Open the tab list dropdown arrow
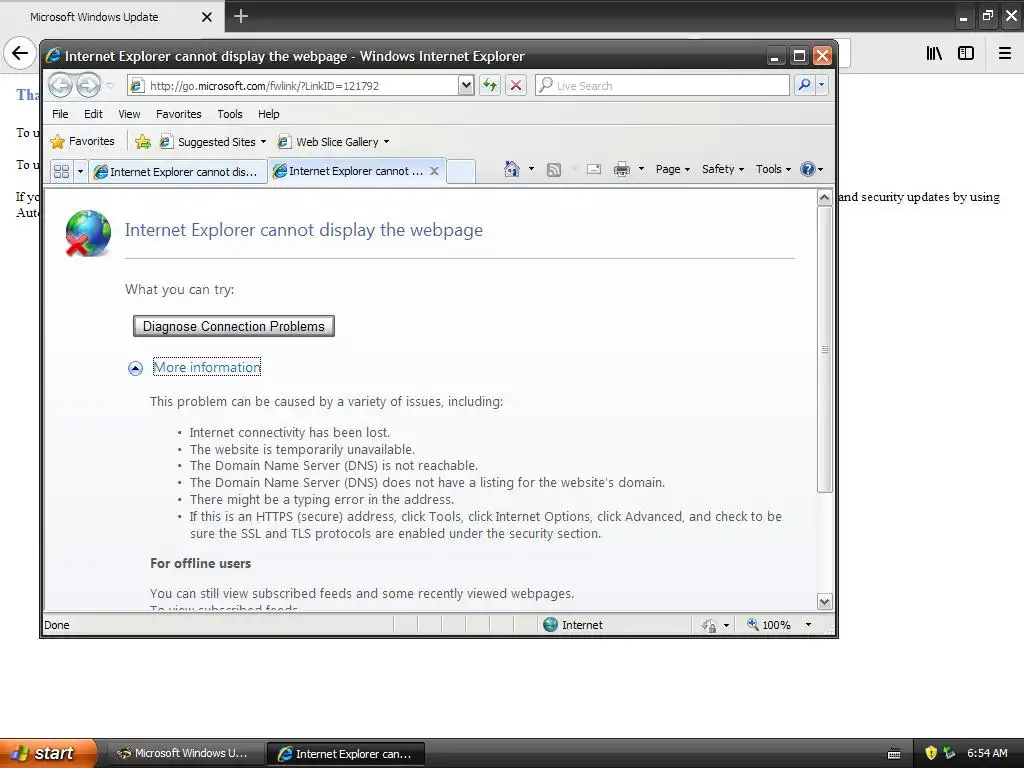The width and height of the screenshot is (1024, 768). pos(80,171)
